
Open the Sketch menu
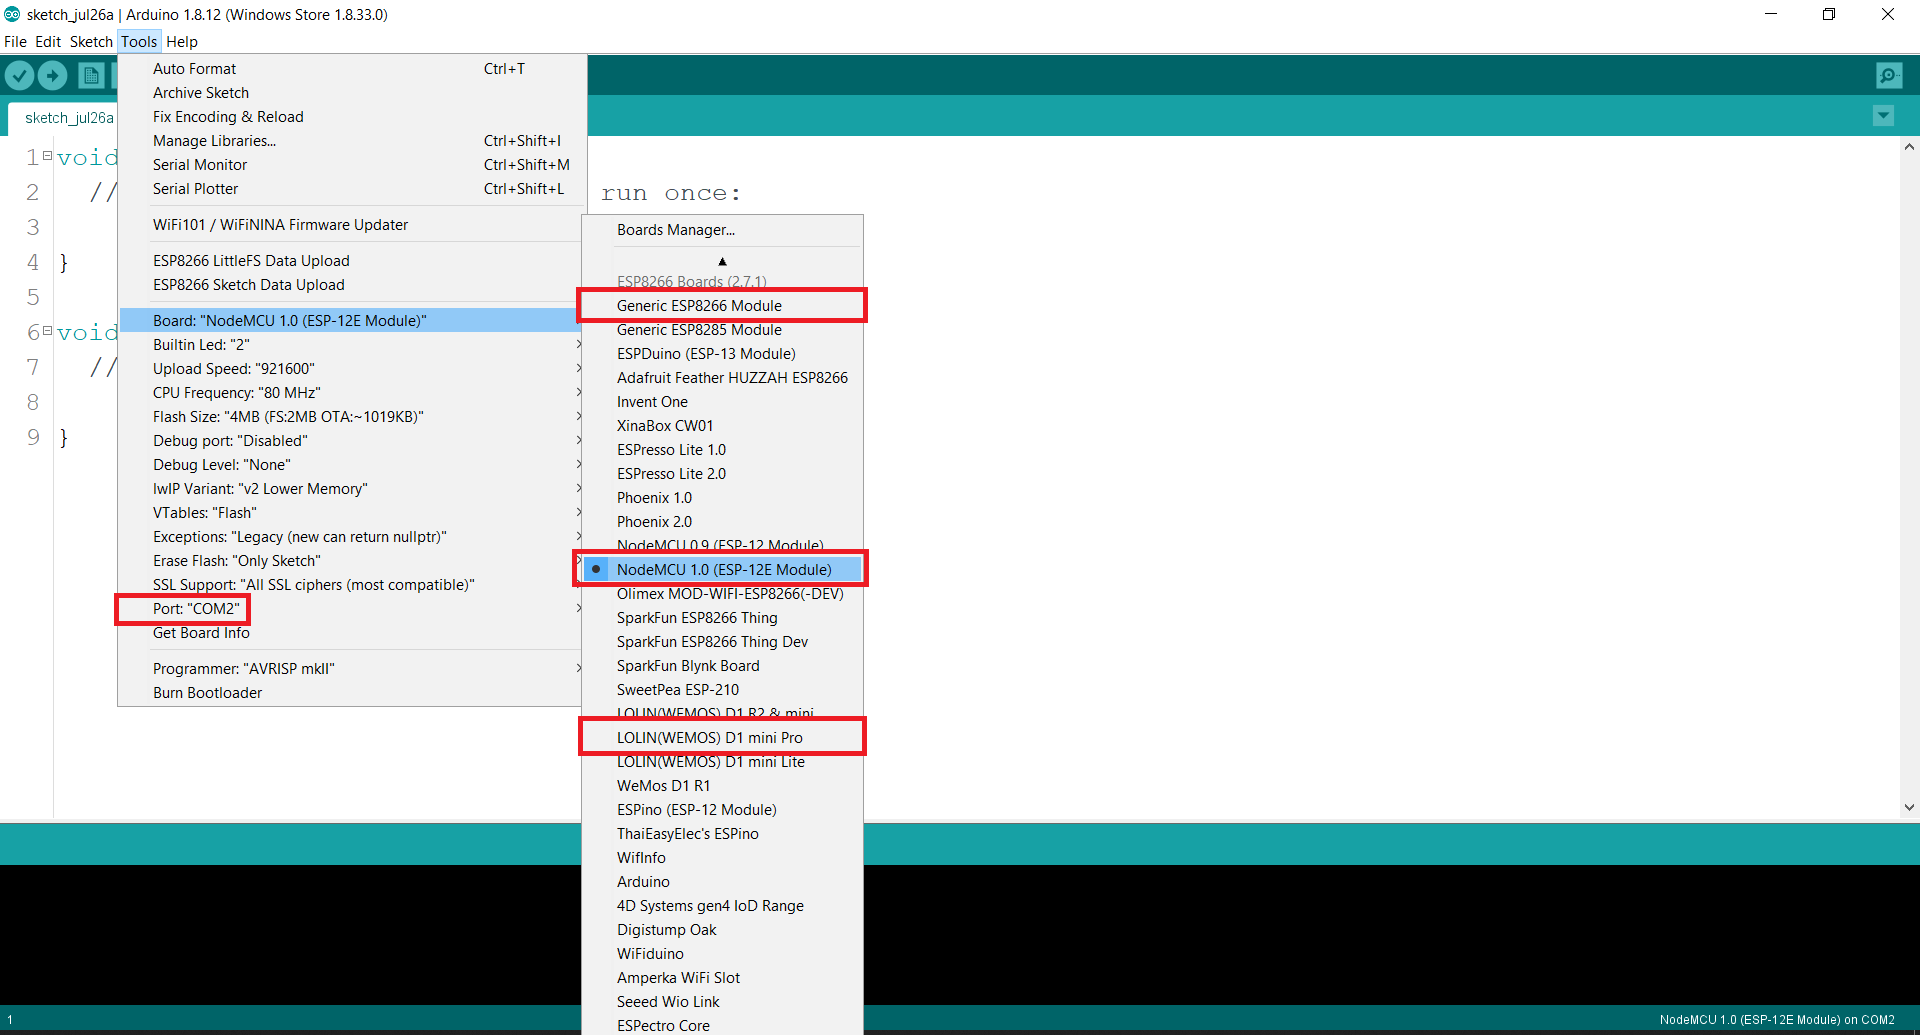91,42
